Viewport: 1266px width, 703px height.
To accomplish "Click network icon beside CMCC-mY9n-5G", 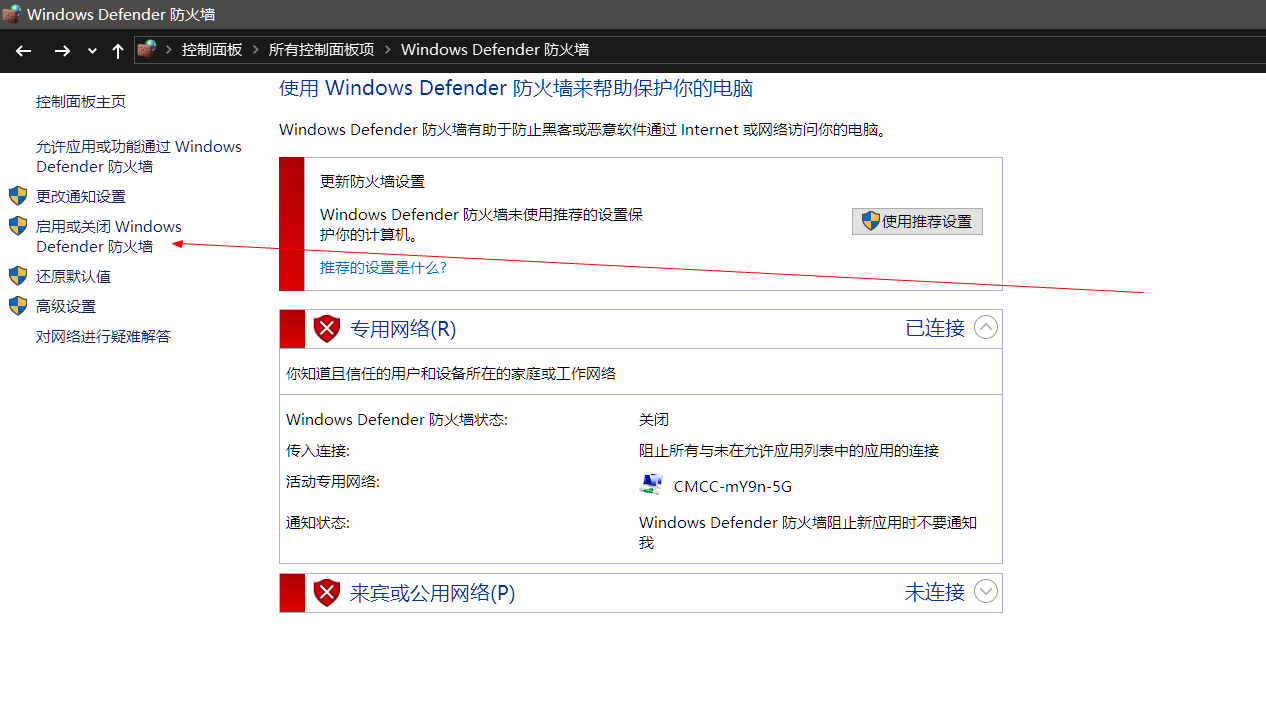I will click(x=651, y=485).
